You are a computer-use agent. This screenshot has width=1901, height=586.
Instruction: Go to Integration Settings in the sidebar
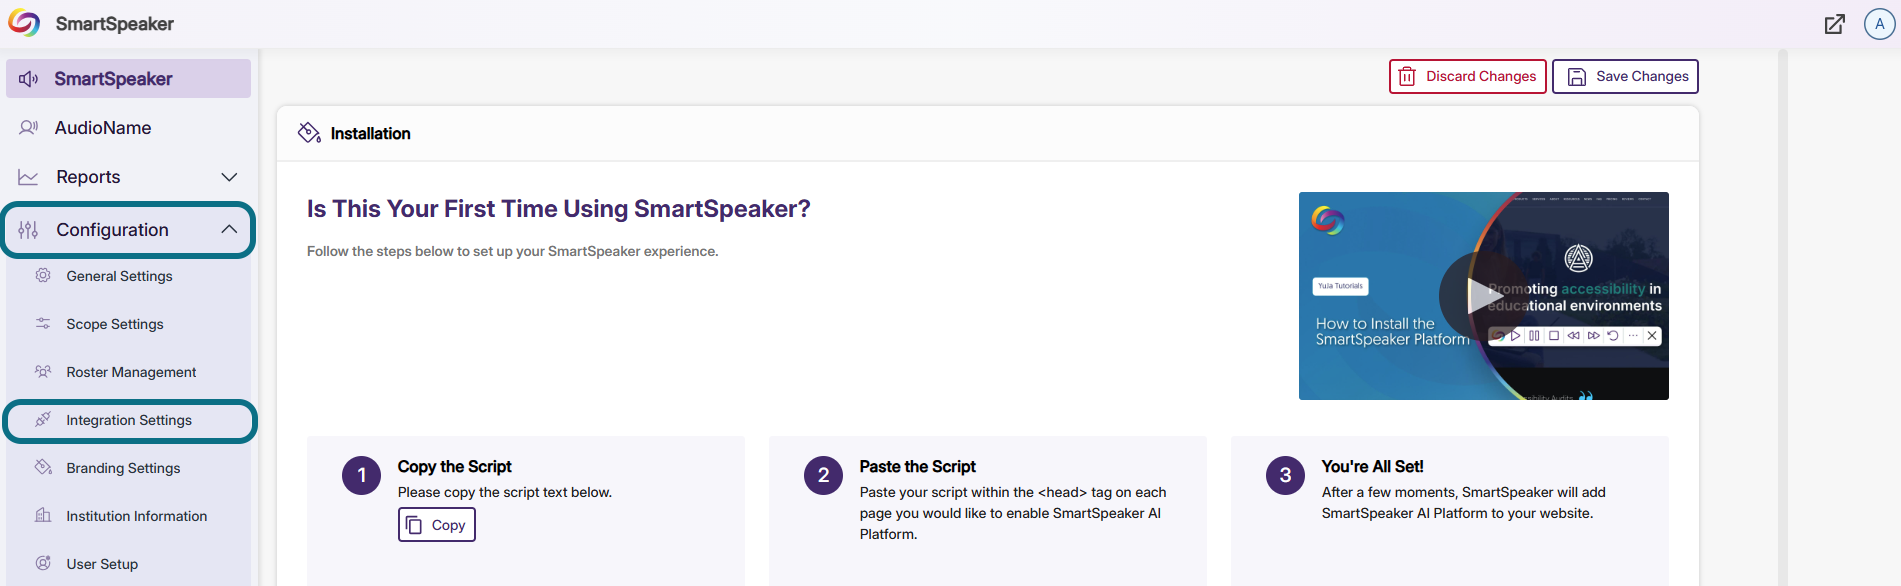(130, 420)
